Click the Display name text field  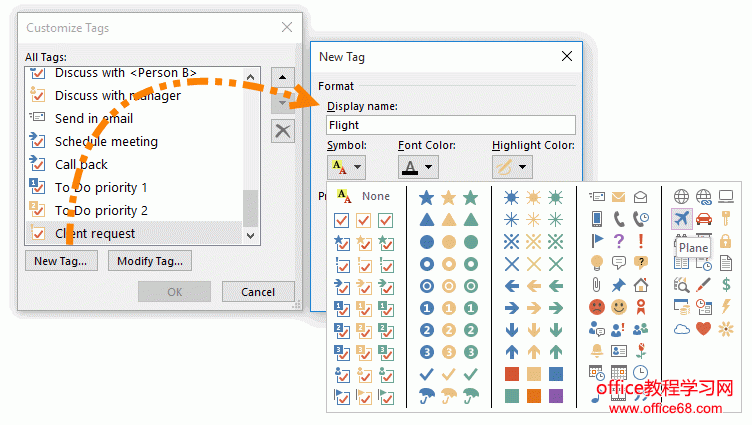point(450,125)
